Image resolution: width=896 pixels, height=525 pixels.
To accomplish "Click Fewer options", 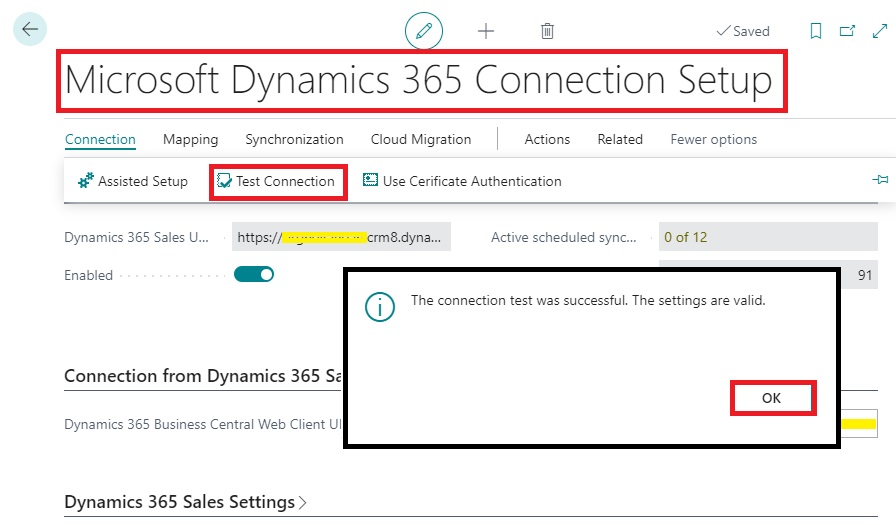I will tap(713, 139).
